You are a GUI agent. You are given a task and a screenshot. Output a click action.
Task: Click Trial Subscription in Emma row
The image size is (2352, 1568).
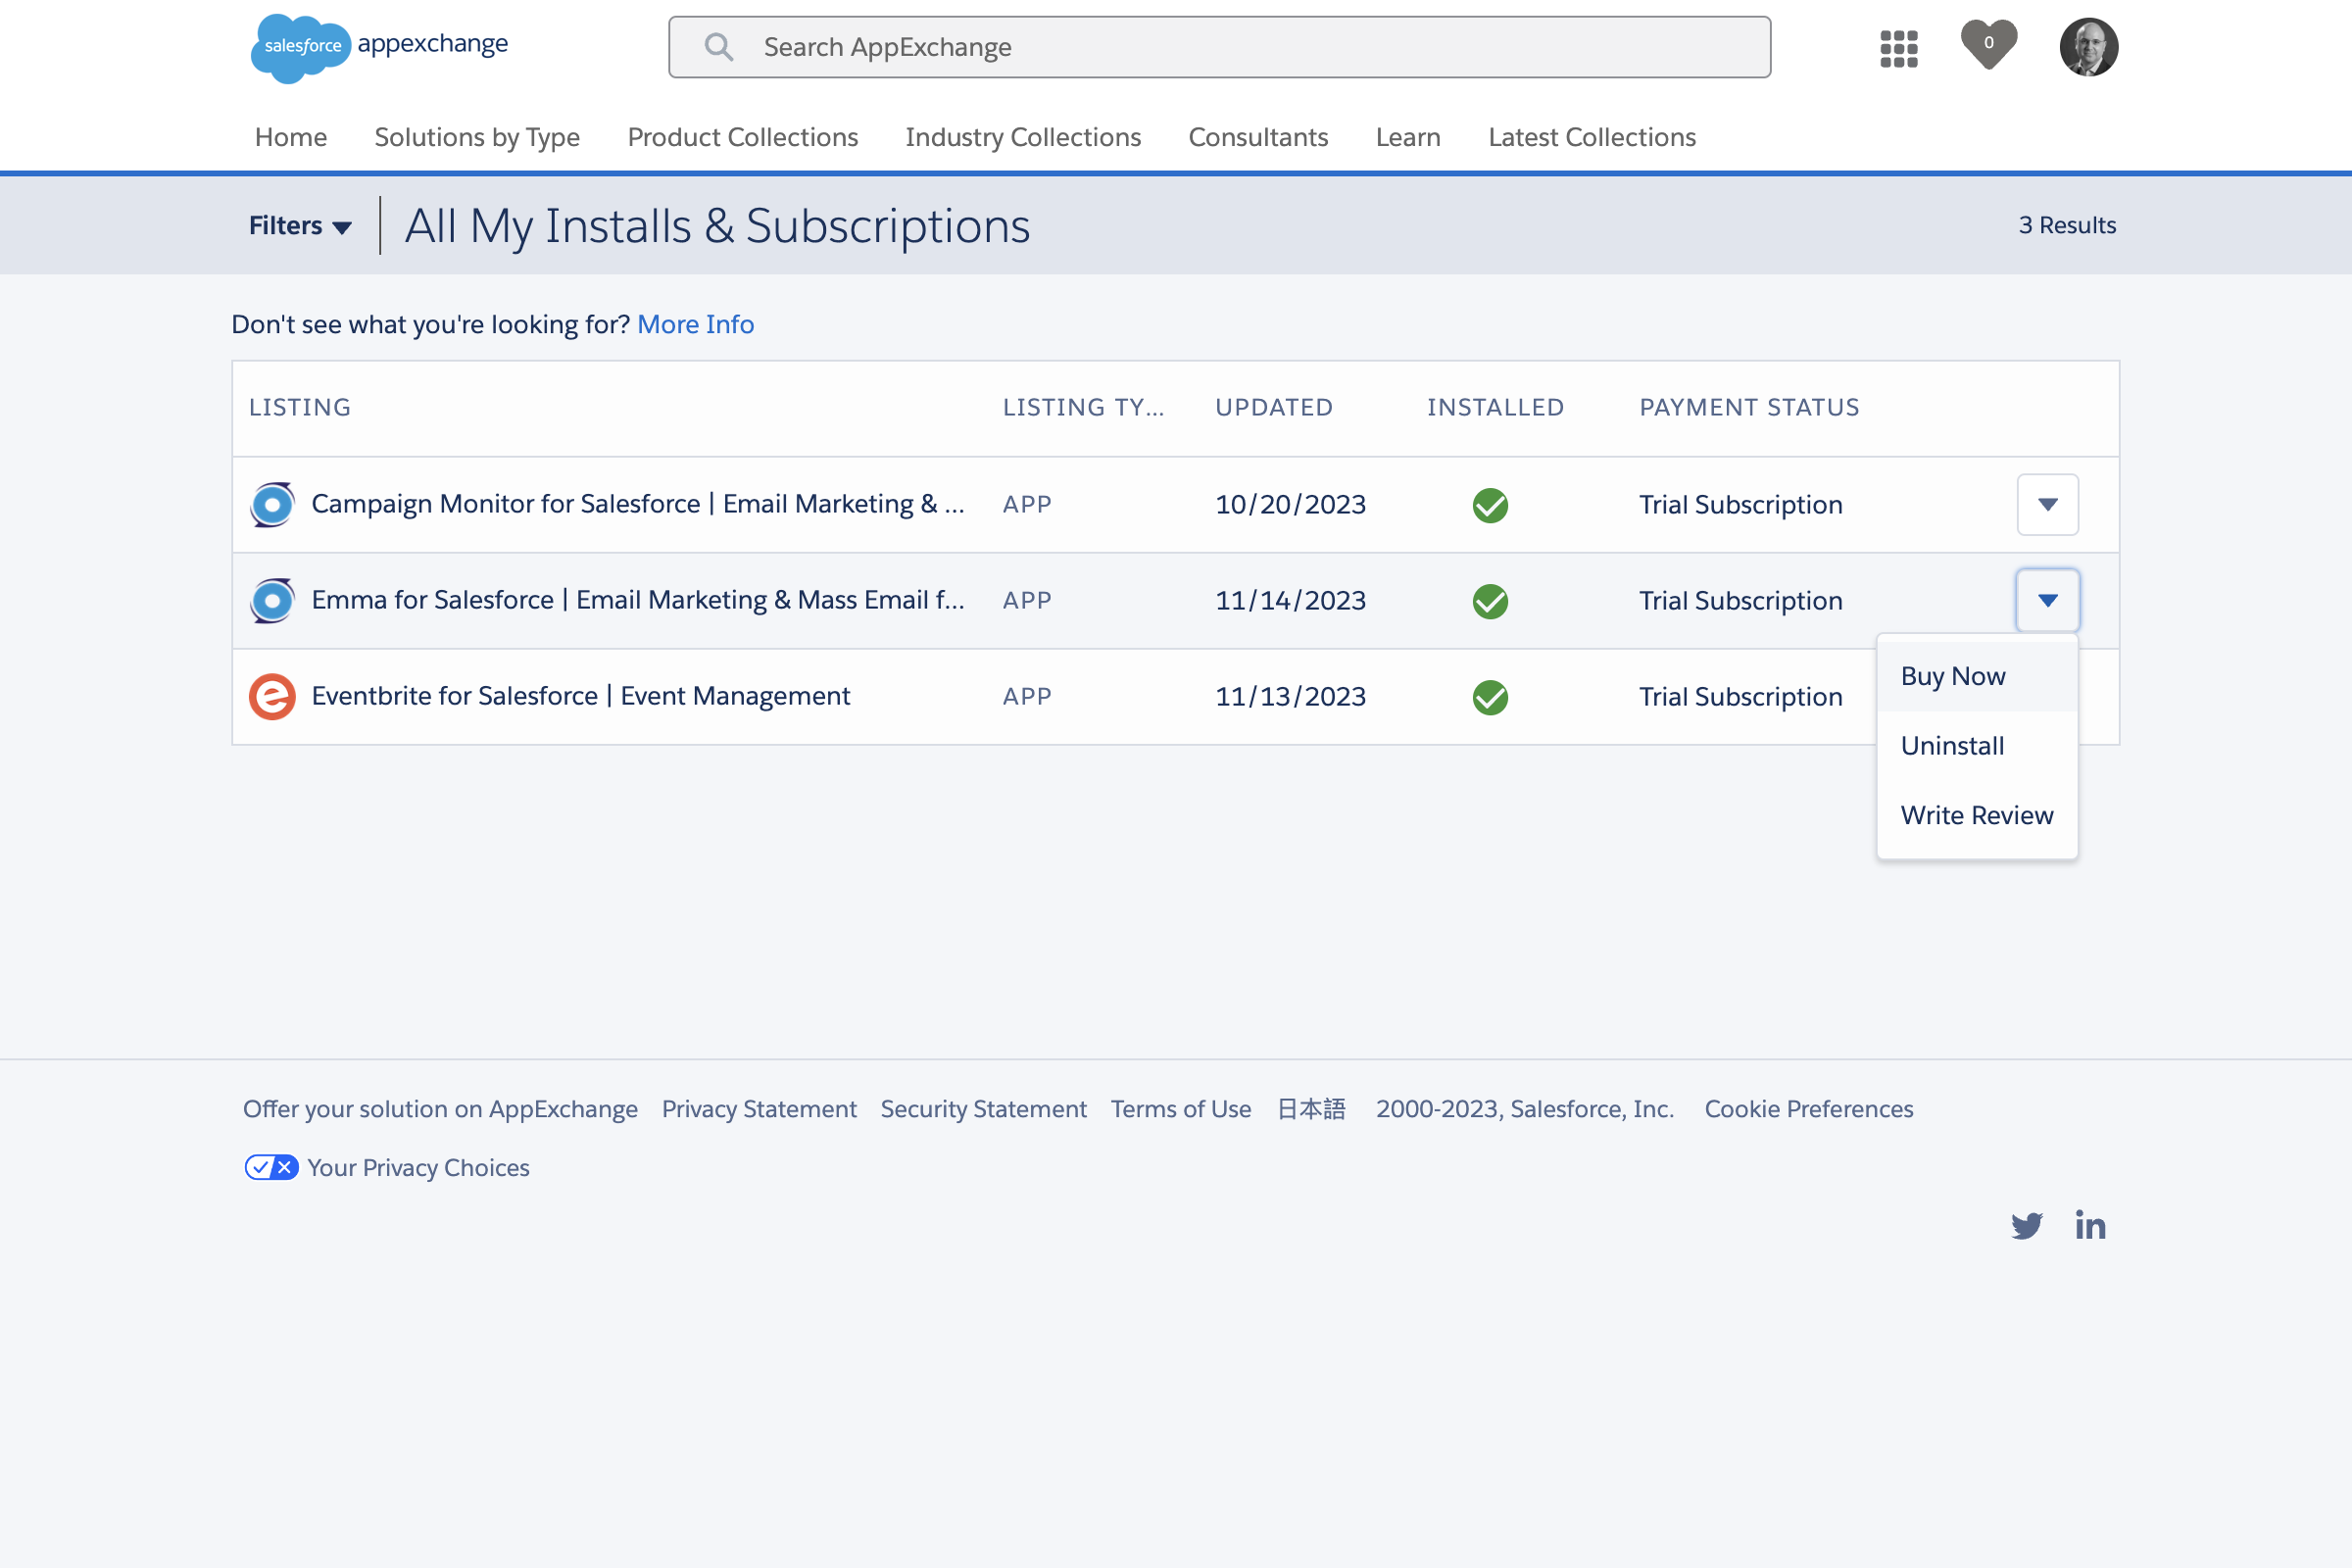(1740, 601)
